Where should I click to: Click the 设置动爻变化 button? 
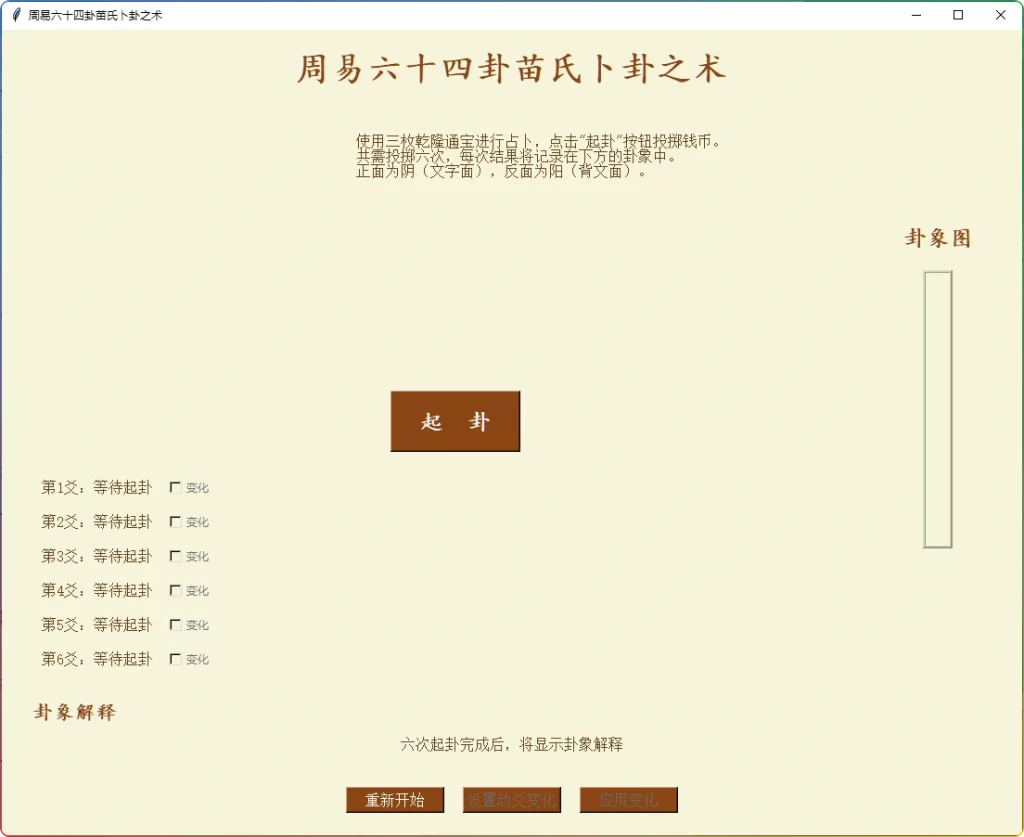(x=511, y=800)
